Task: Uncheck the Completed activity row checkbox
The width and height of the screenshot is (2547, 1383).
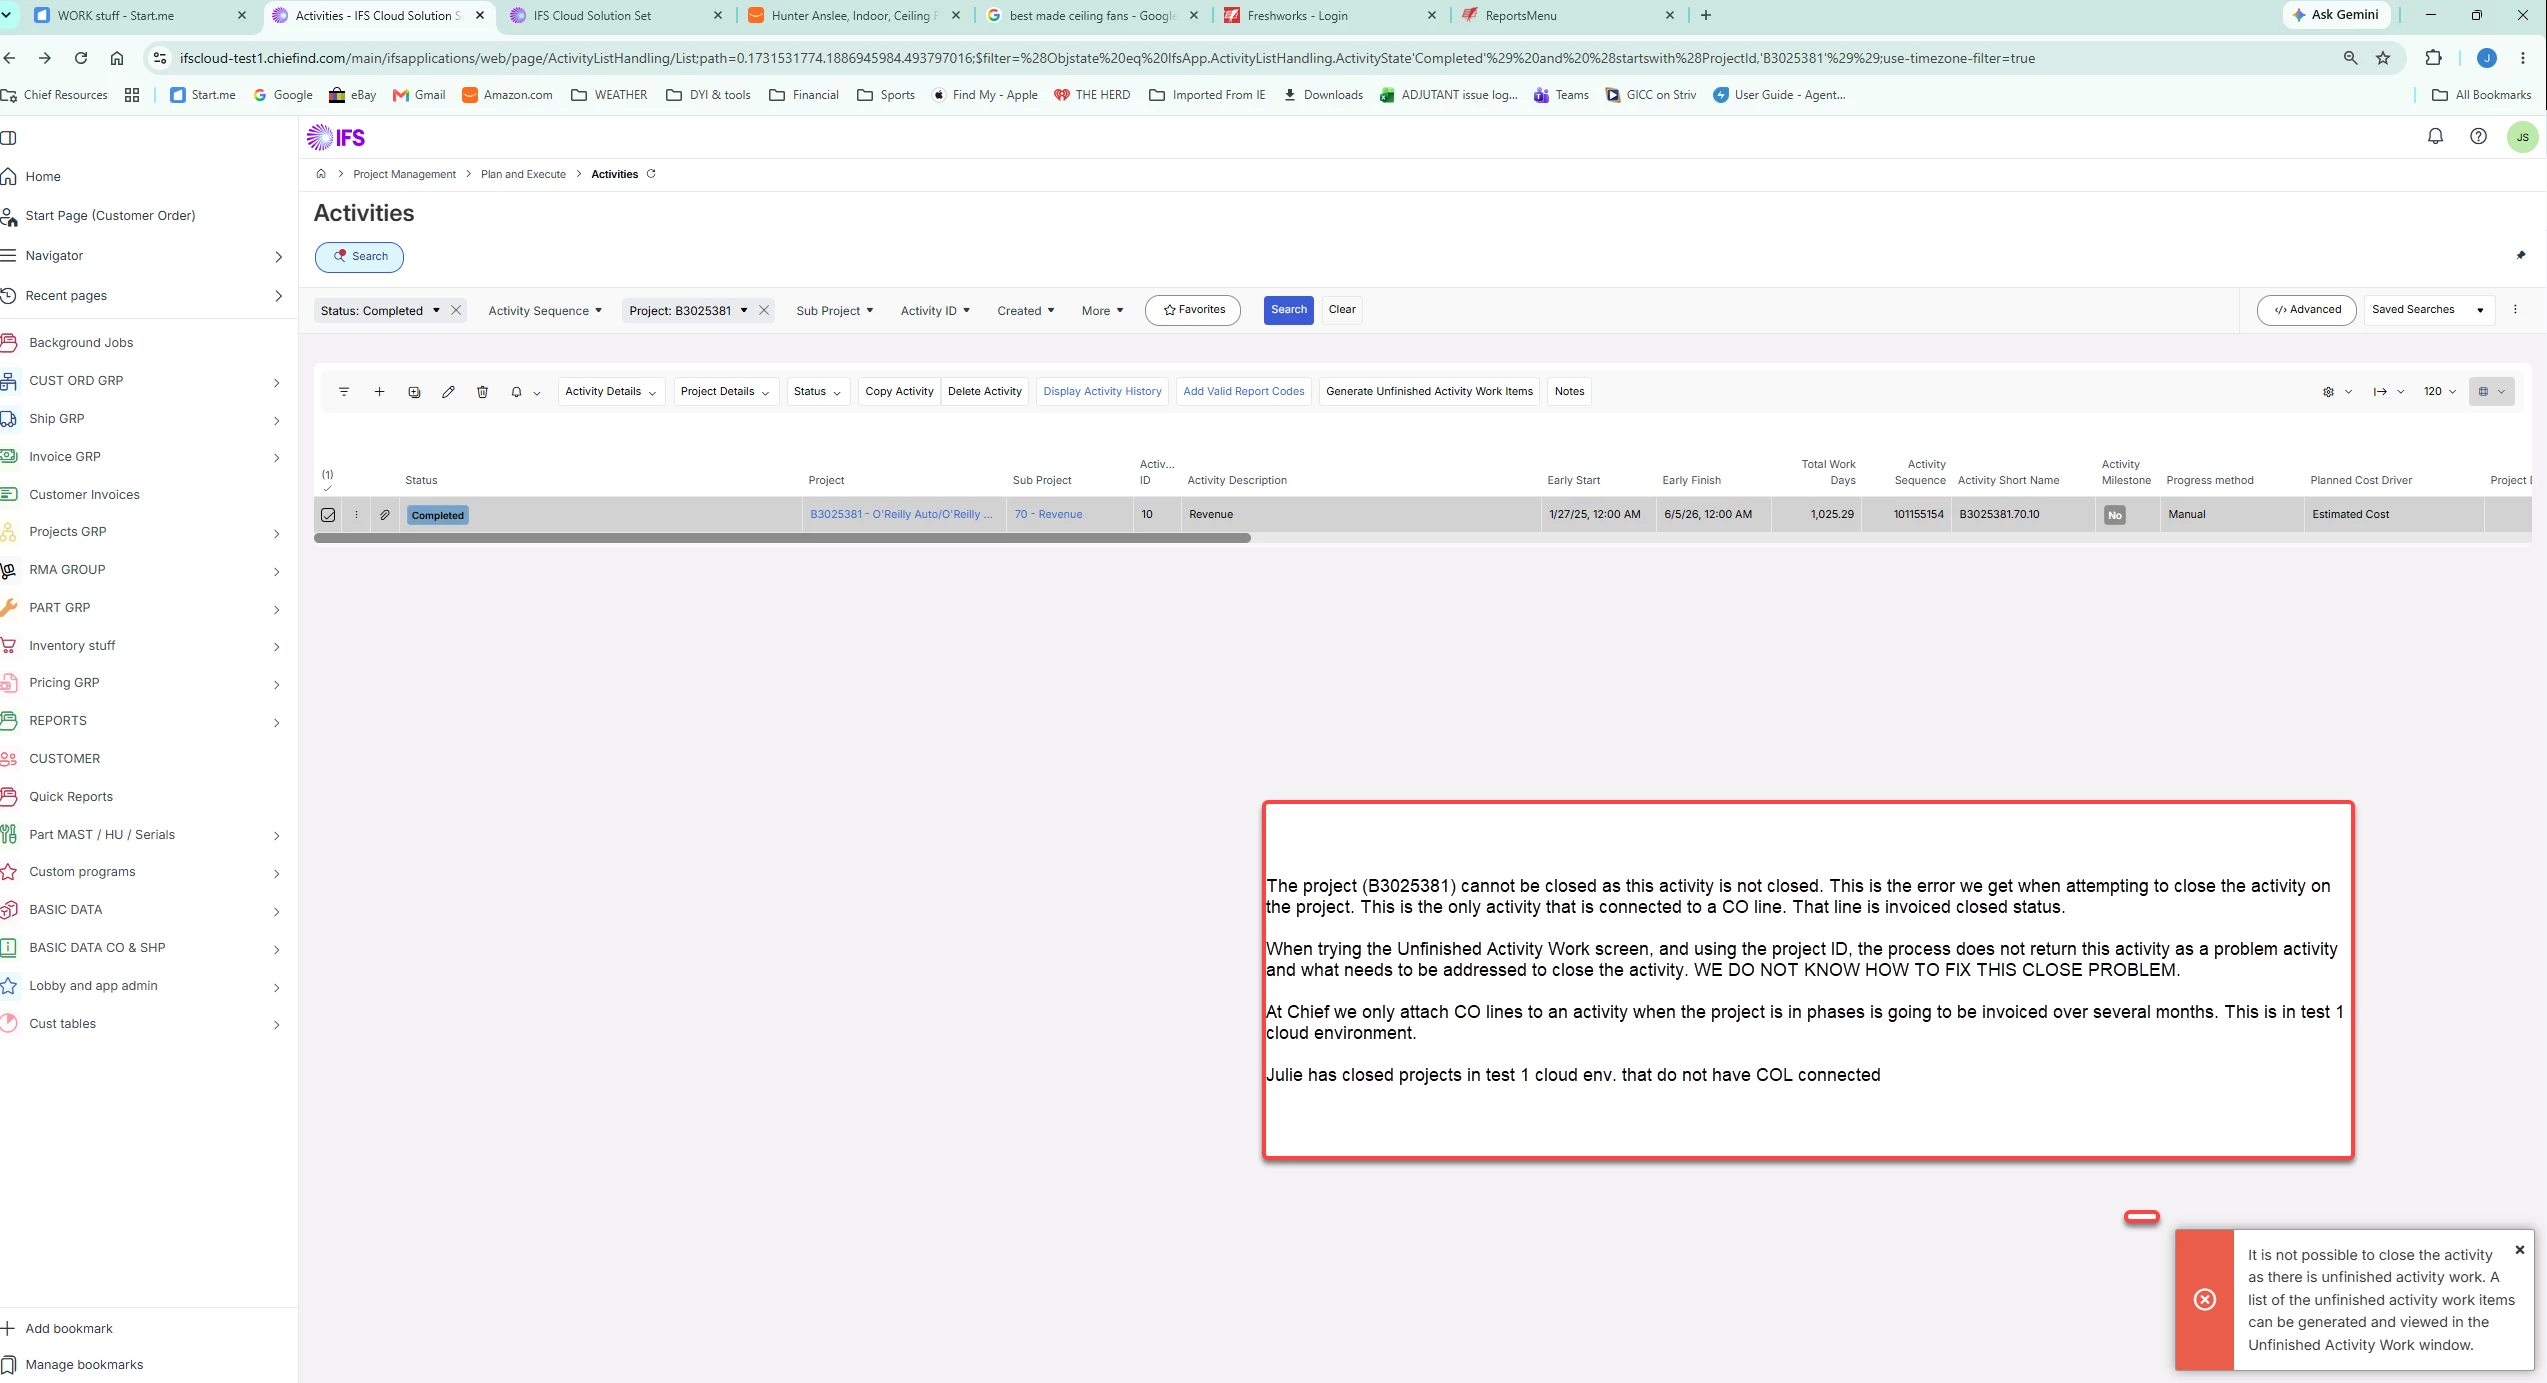Action: (x=328, y=515)
